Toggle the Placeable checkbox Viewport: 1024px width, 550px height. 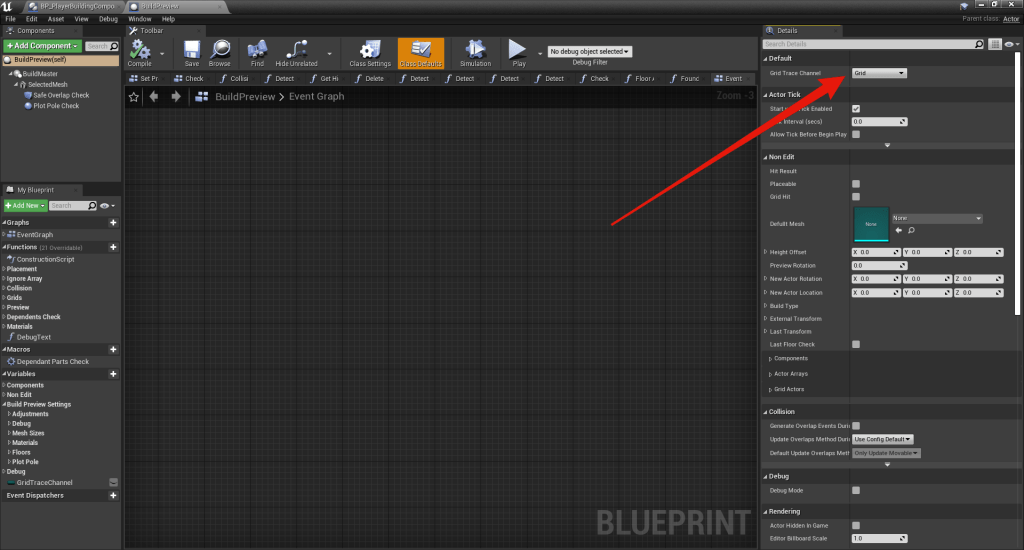click(x=856, y=184)
